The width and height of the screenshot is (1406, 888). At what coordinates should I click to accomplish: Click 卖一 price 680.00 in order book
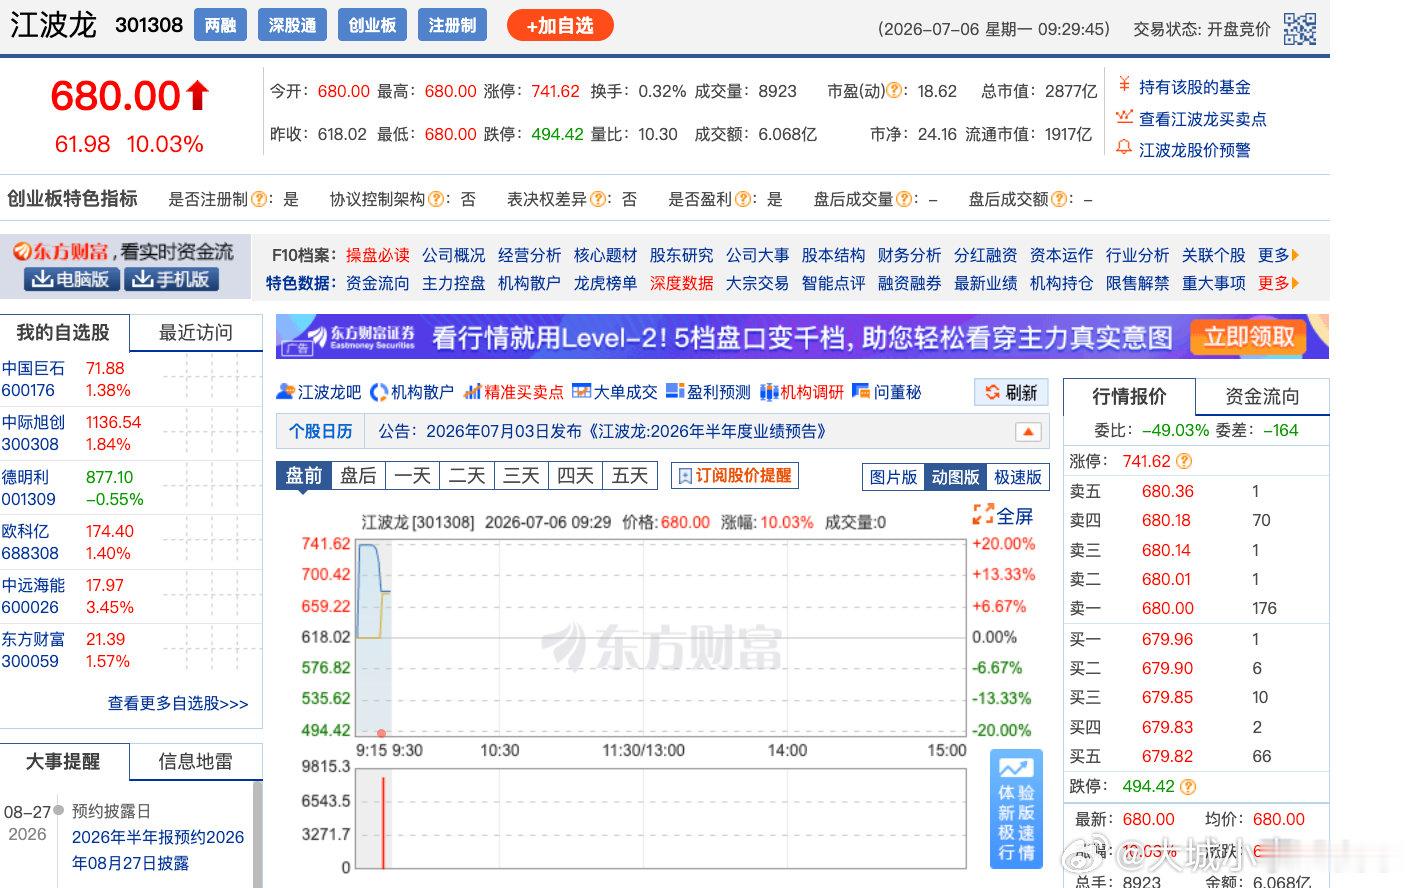tap(1168, 608)
